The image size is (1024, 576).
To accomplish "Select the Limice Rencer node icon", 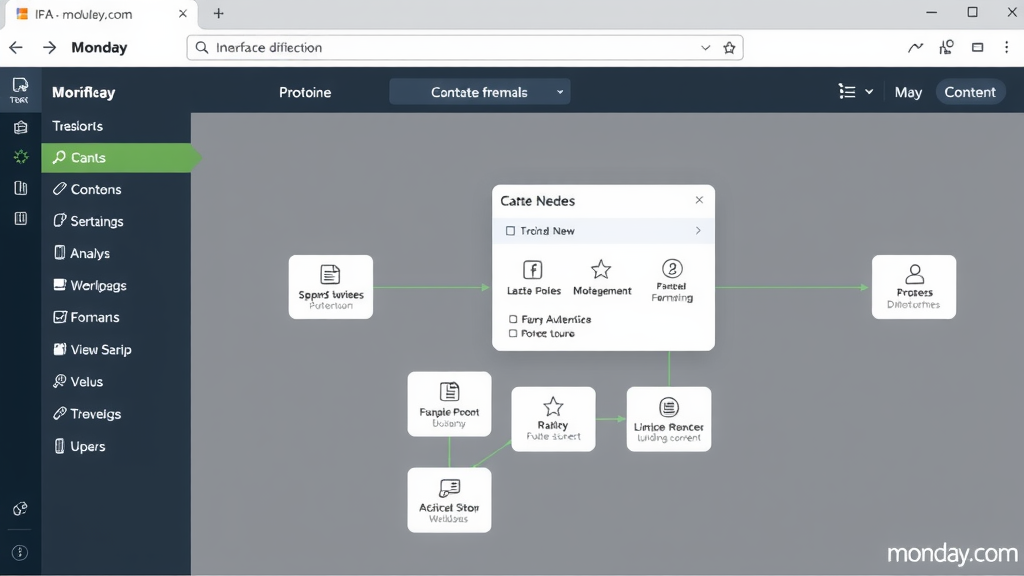I will 669,407.
